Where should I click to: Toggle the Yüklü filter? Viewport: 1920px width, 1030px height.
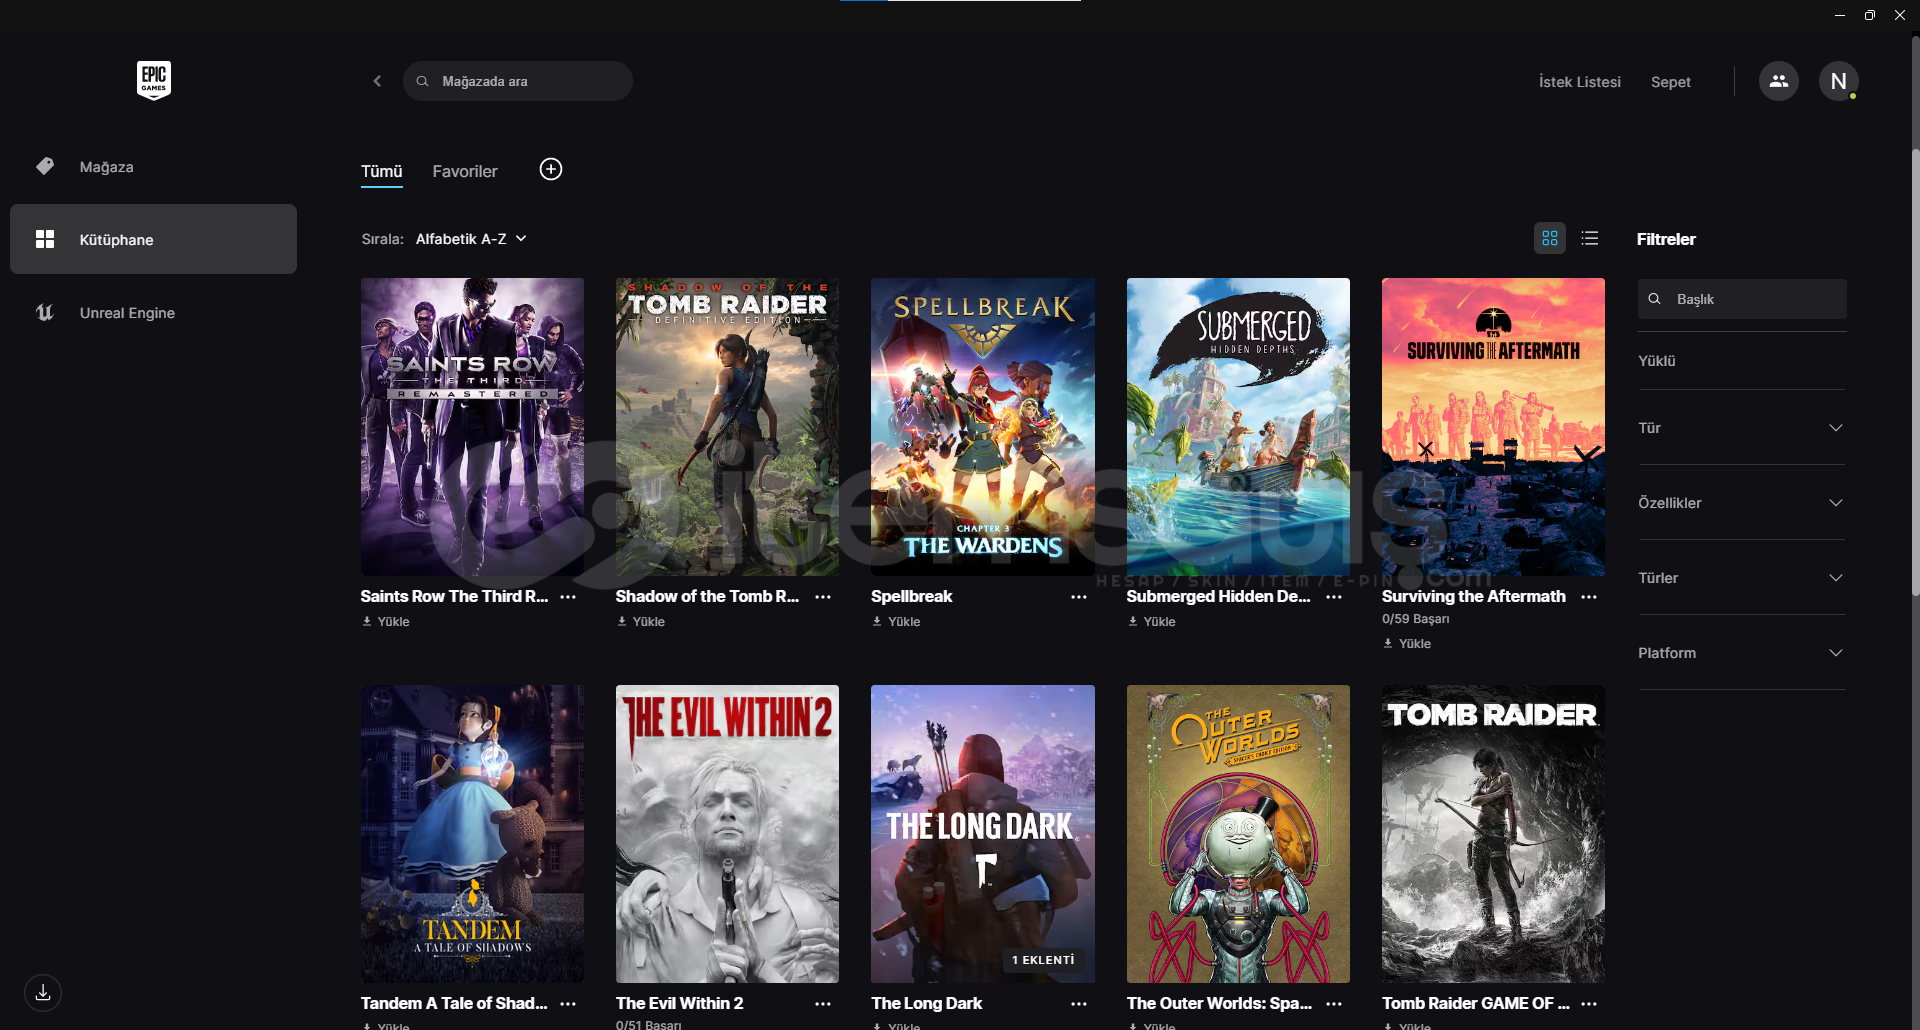coord(1742,361)
